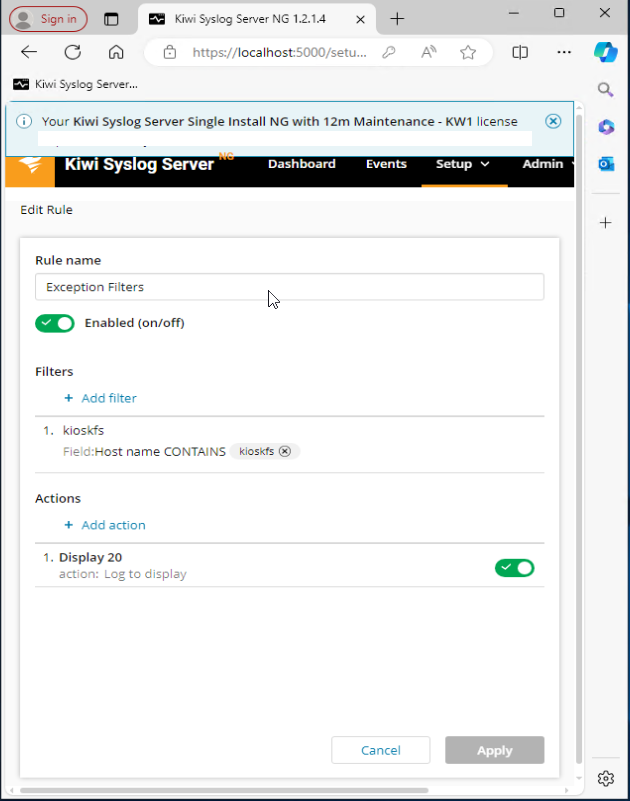630x801 pixels.
Task: Click the horizontal scrollbar at bottom
Action: coord(224,790)
